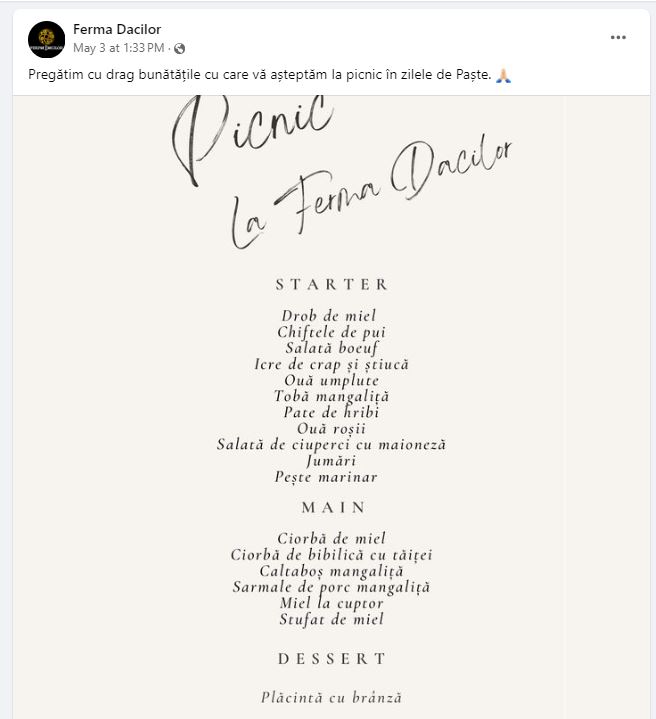656x719 pixels.
Task: Open the Ferma Dacilor page name link
Action: [117, 29]
